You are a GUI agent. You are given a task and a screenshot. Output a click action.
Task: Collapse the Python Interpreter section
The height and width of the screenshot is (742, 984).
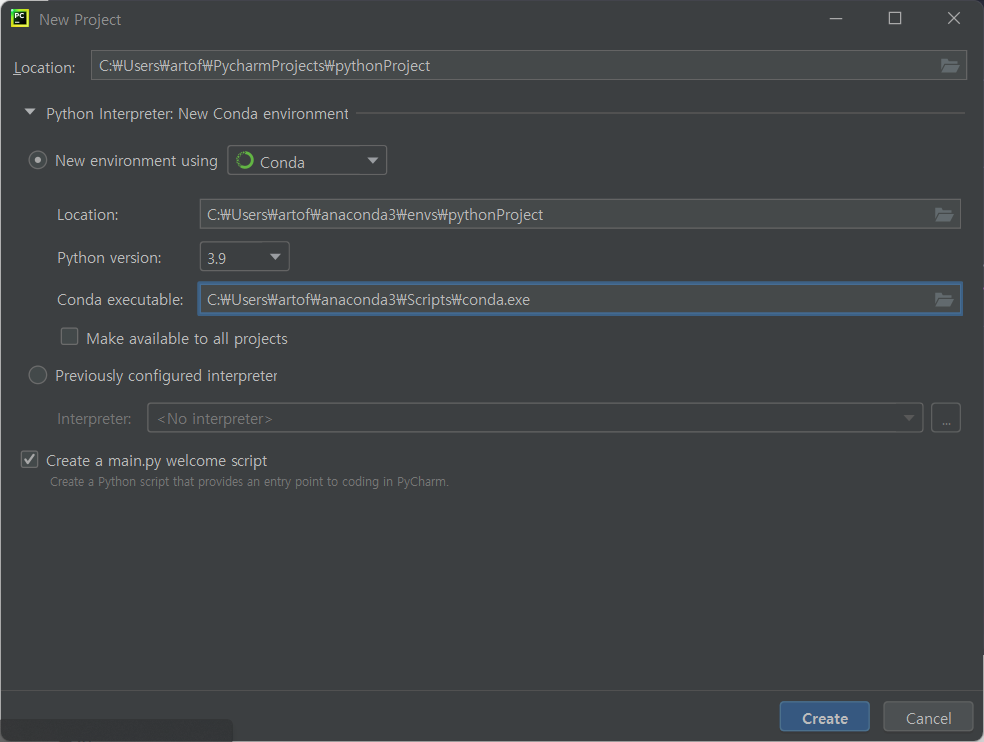[x=29, y=112]
